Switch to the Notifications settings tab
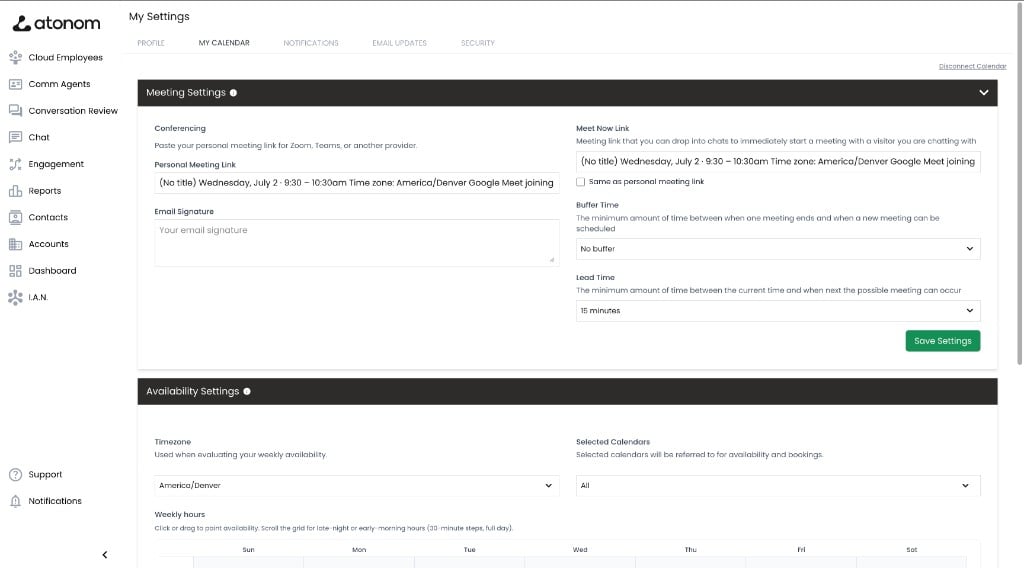 click(x=311, y=43)
